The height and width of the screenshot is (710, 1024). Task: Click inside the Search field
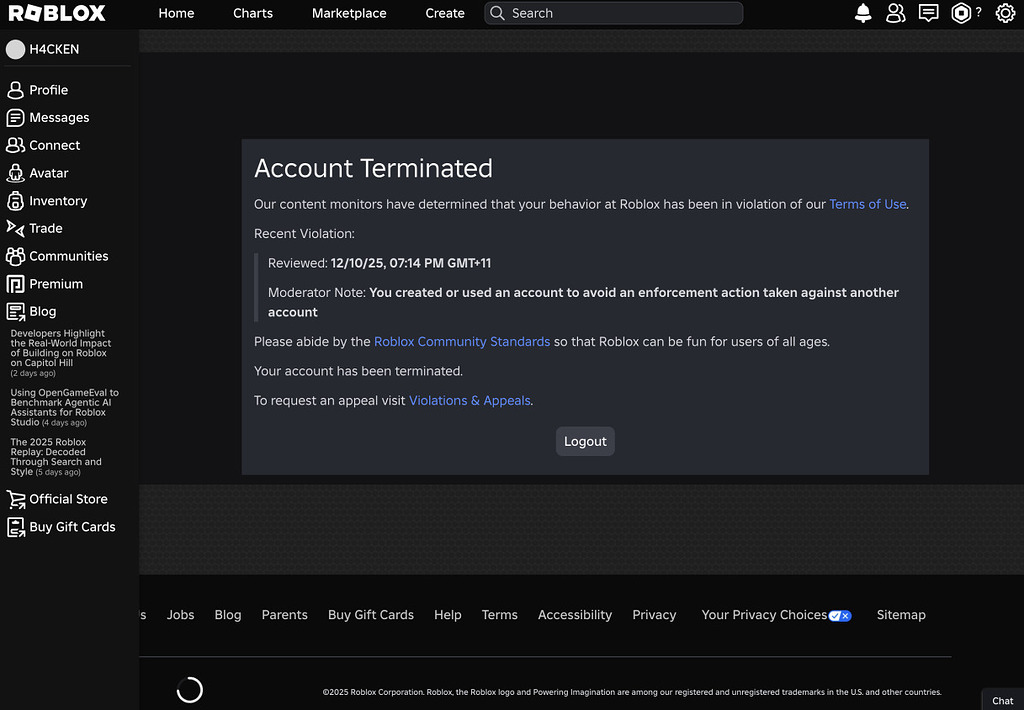tap(612, 13)
